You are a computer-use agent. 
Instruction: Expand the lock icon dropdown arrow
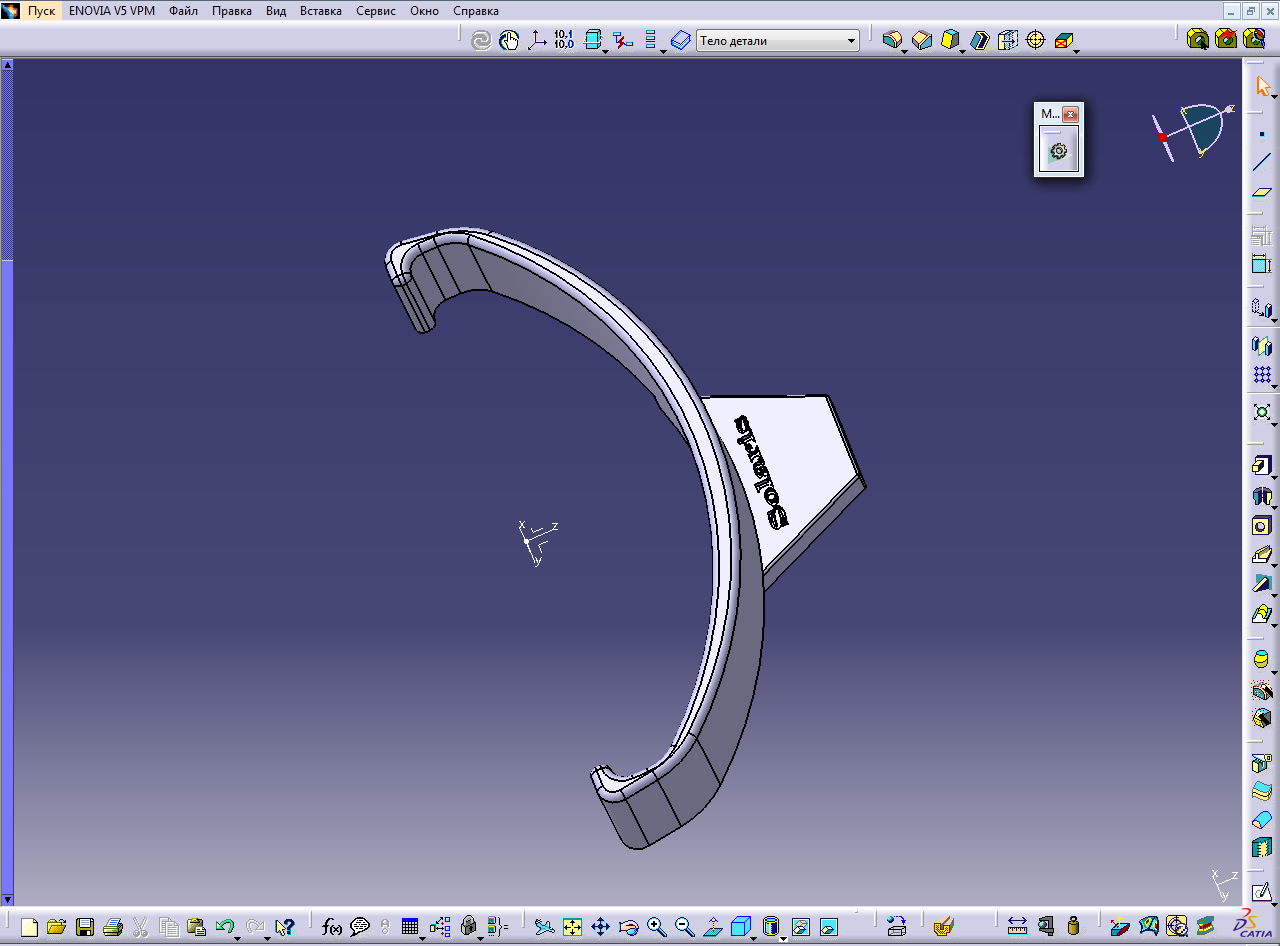481,938
